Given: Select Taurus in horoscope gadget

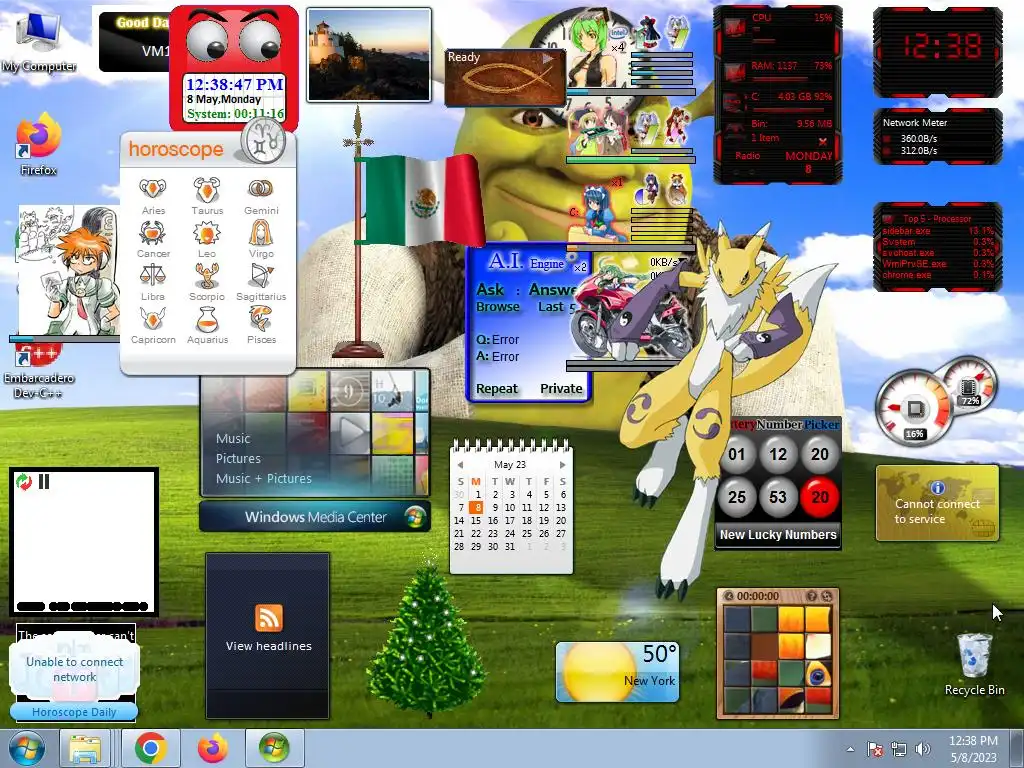Looking at the screenshot, I should click(x=207, y=197).
